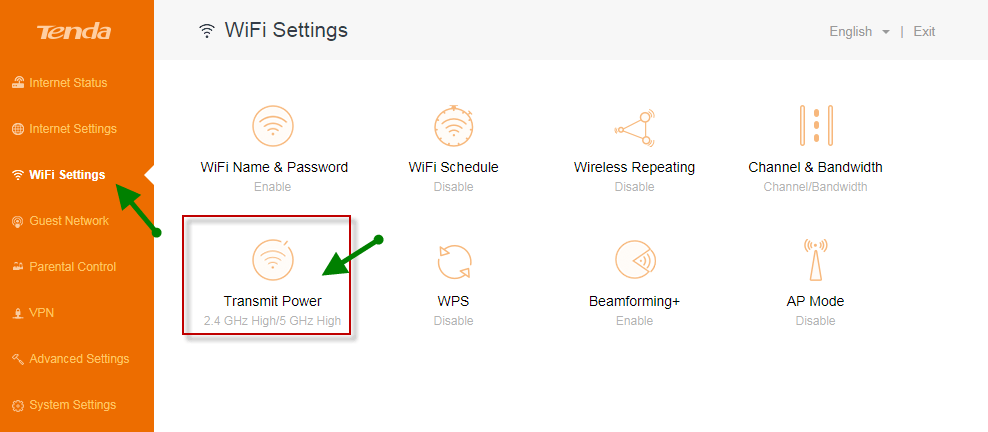Open Advanced Settings in sidebar
988x432 pixels.
coord(71,358)
